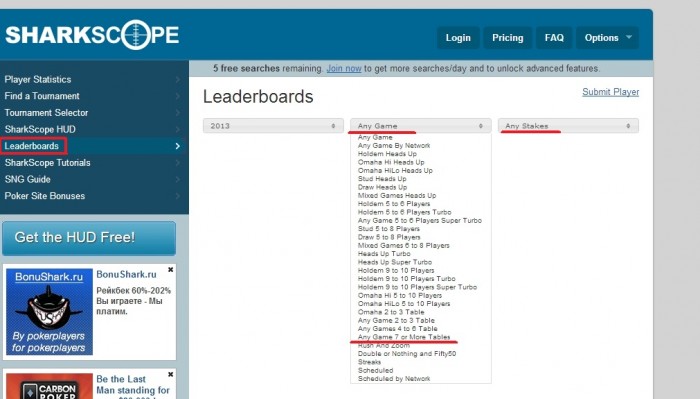The height and width of the screenshot is (399, 700).
Task: Select 'Holdem Heads Up' option
Action: (x=387, y=154)
